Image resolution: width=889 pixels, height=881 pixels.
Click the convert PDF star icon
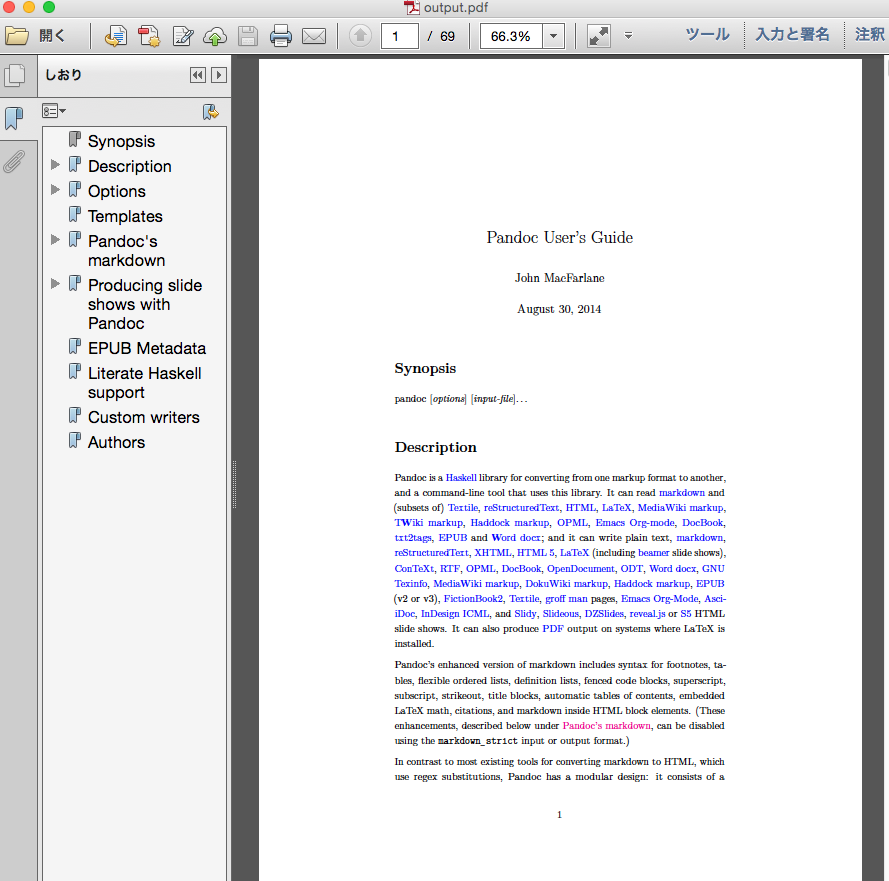coord(149,36)
